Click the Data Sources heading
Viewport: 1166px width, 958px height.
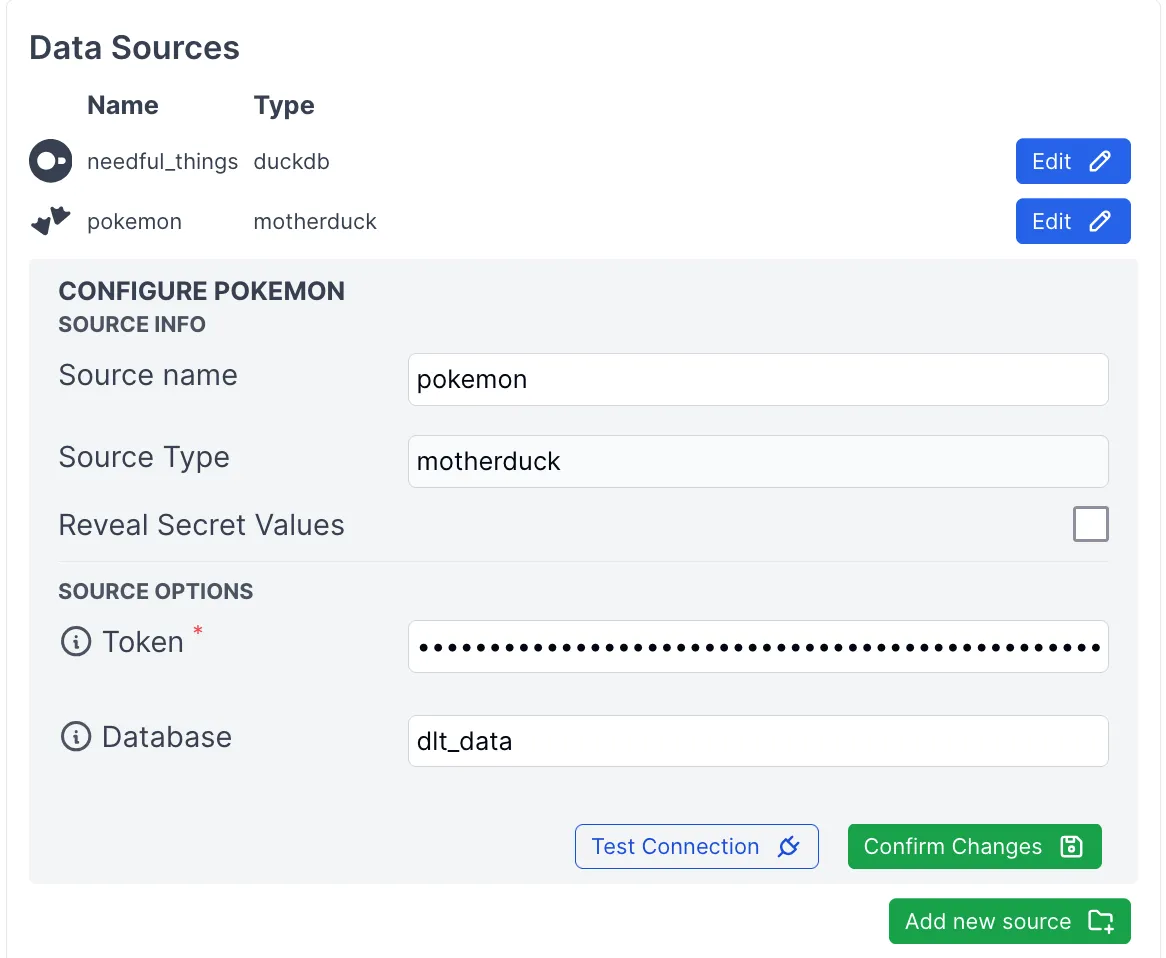[135, 48]
